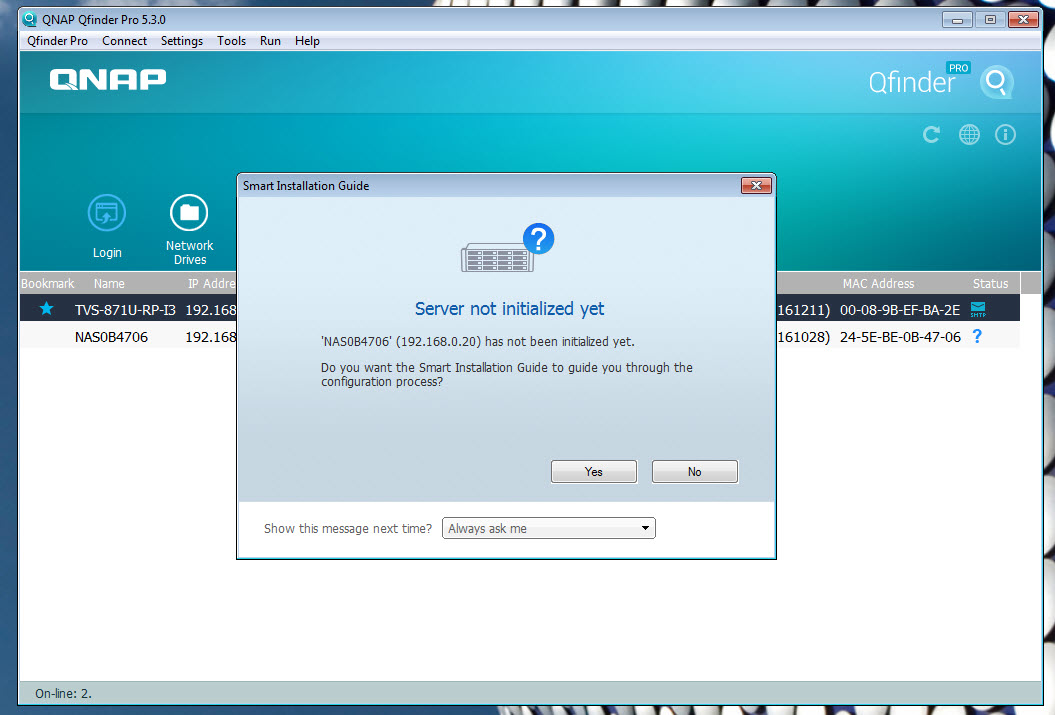Click the globe language icon
The image size is (1055, 715).
pyautogui.click(x=969, y=135)
